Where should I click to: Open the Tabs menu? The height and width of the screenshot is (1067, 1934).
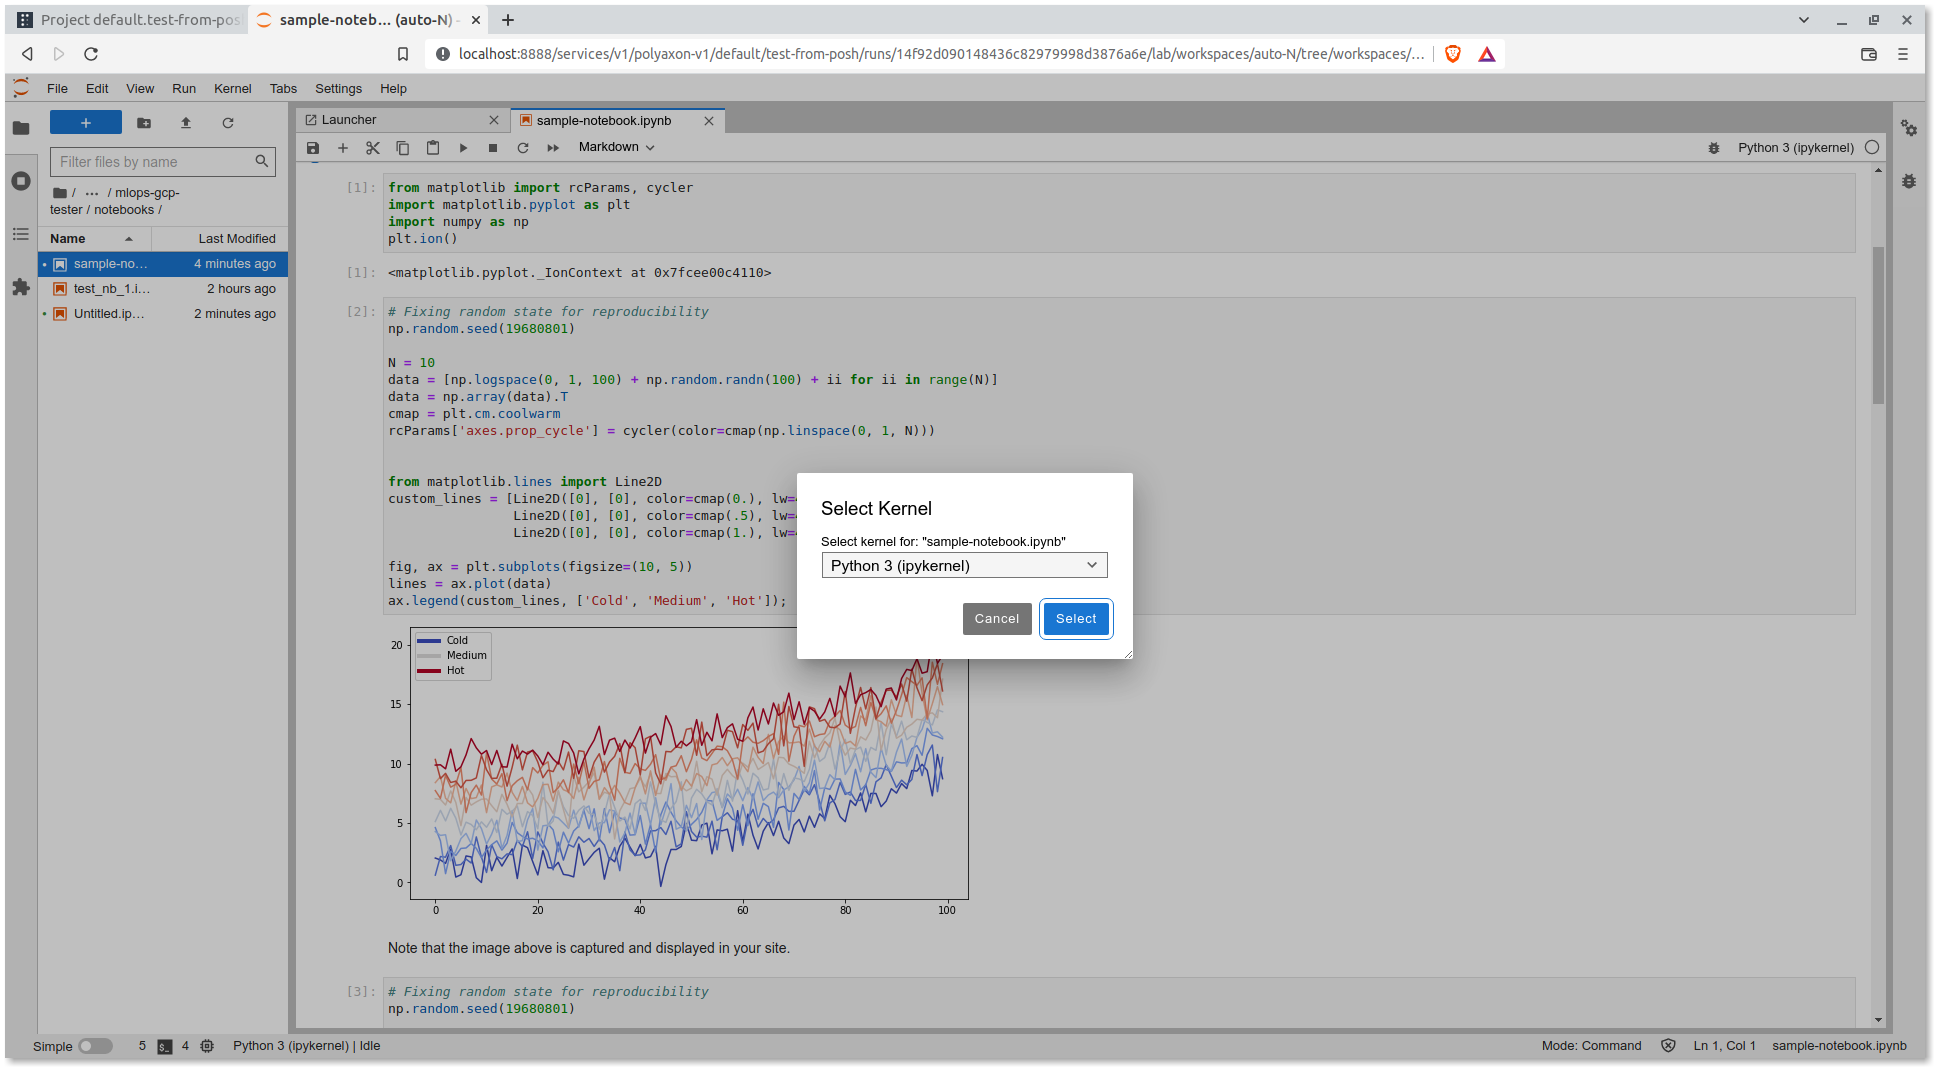click(x=283, y=88)
